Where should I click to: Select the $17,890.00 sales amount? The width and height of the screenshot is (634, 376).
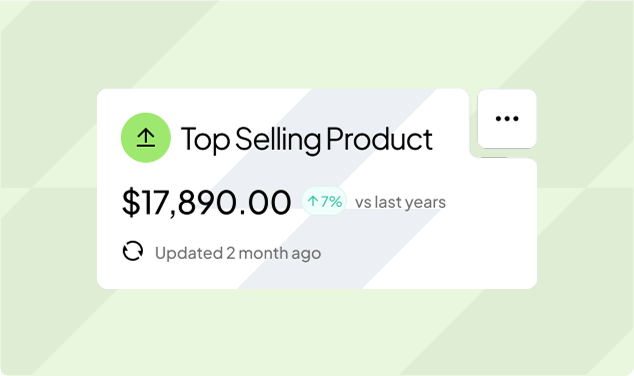pos(207,202)
